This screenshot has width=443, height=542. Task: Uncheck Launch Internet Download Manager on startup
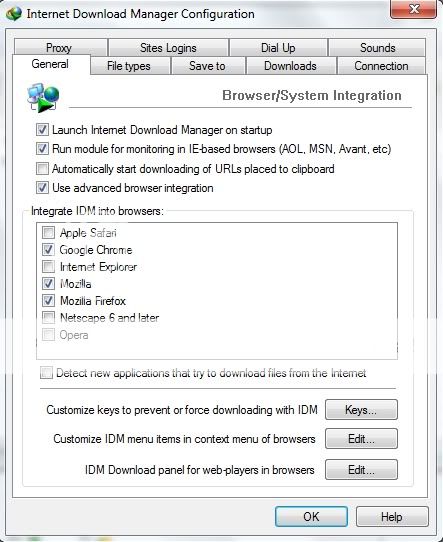click(x=43, y=130)
